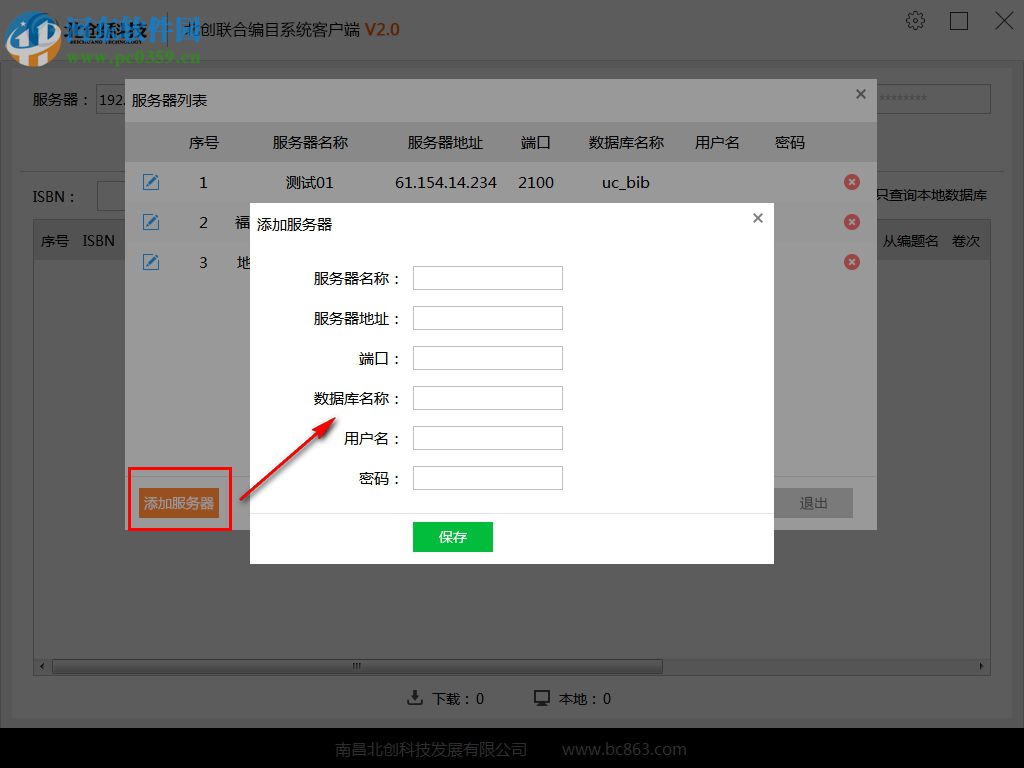Click the edit icon on server row 3

pos(151,262)
